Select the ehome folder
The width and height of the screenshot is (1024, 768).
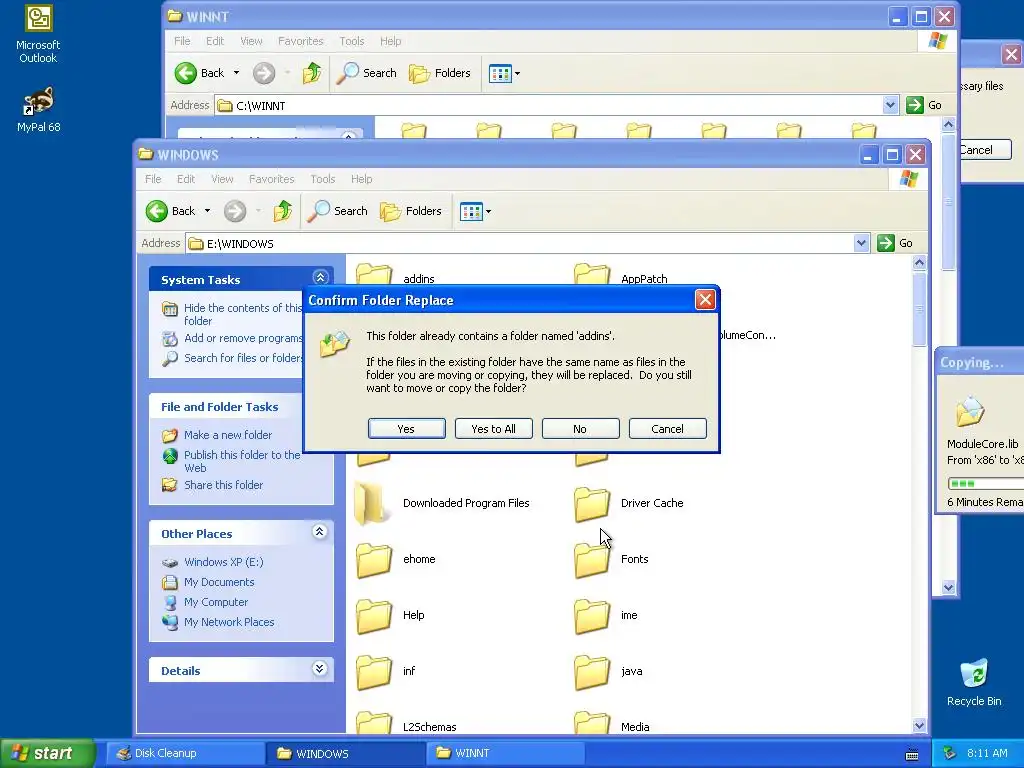(374, 560)
